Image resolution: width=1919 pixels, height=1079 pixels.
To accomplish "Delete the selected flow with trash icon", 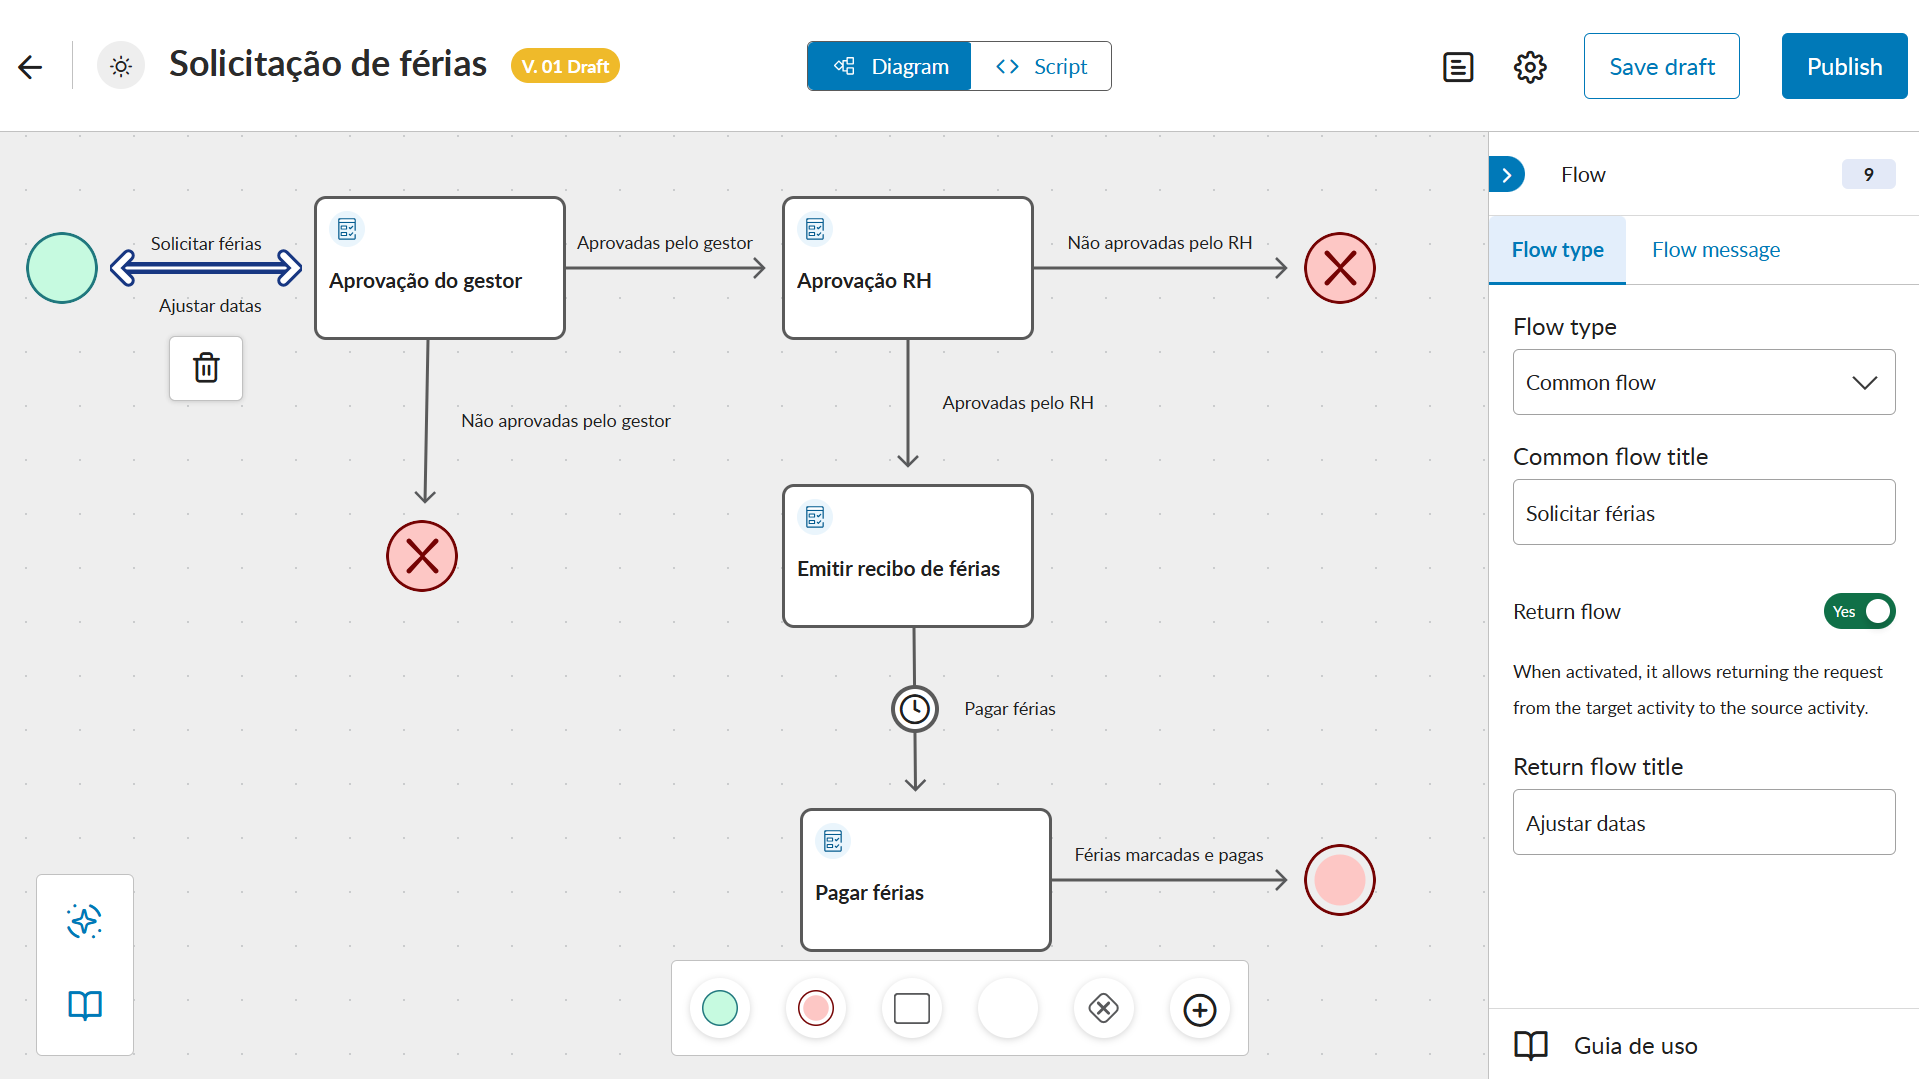I will [206, 368].
